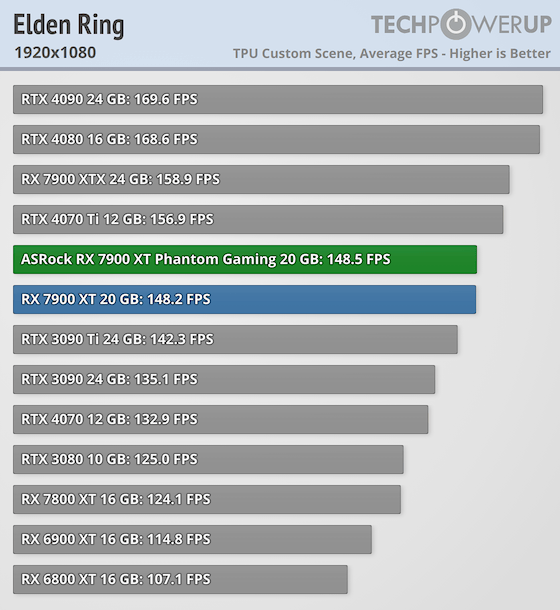The height and width of the screenshot is (610, 560).
Task: Click the 1920x1080 resolution label
Action: (55, 53)
